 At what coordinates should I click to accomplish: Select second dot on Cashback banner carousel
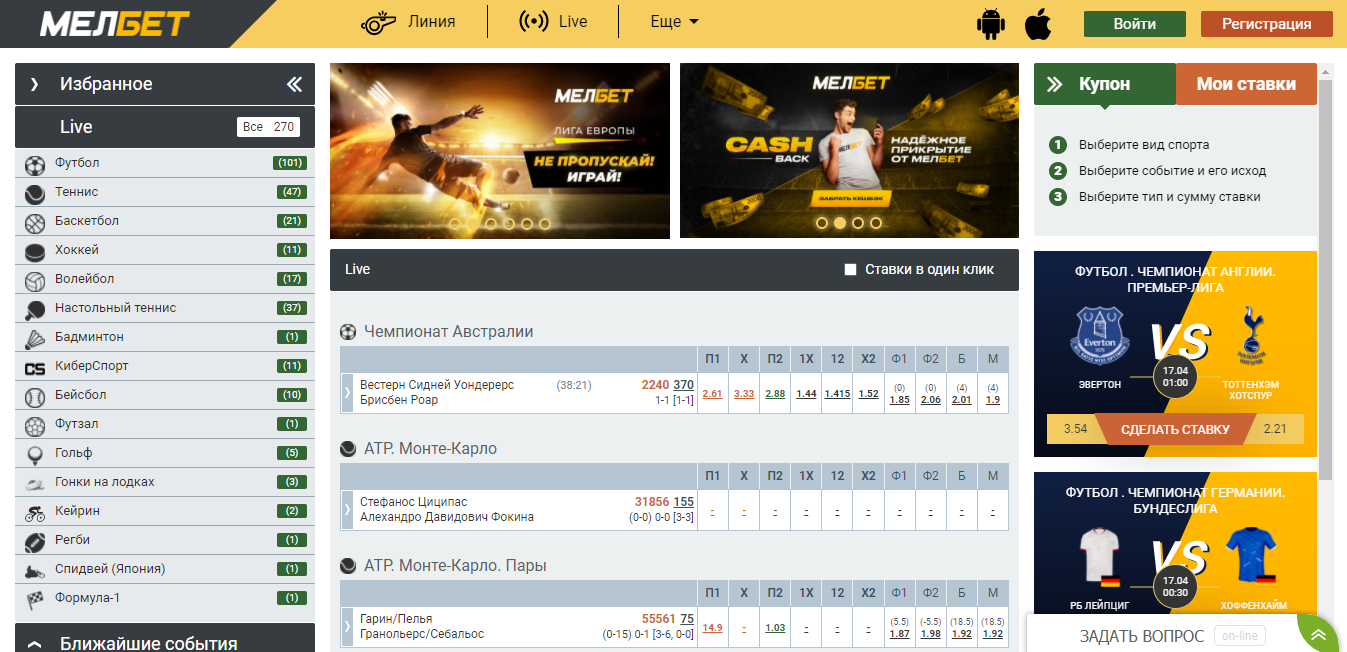pos(840,224)
